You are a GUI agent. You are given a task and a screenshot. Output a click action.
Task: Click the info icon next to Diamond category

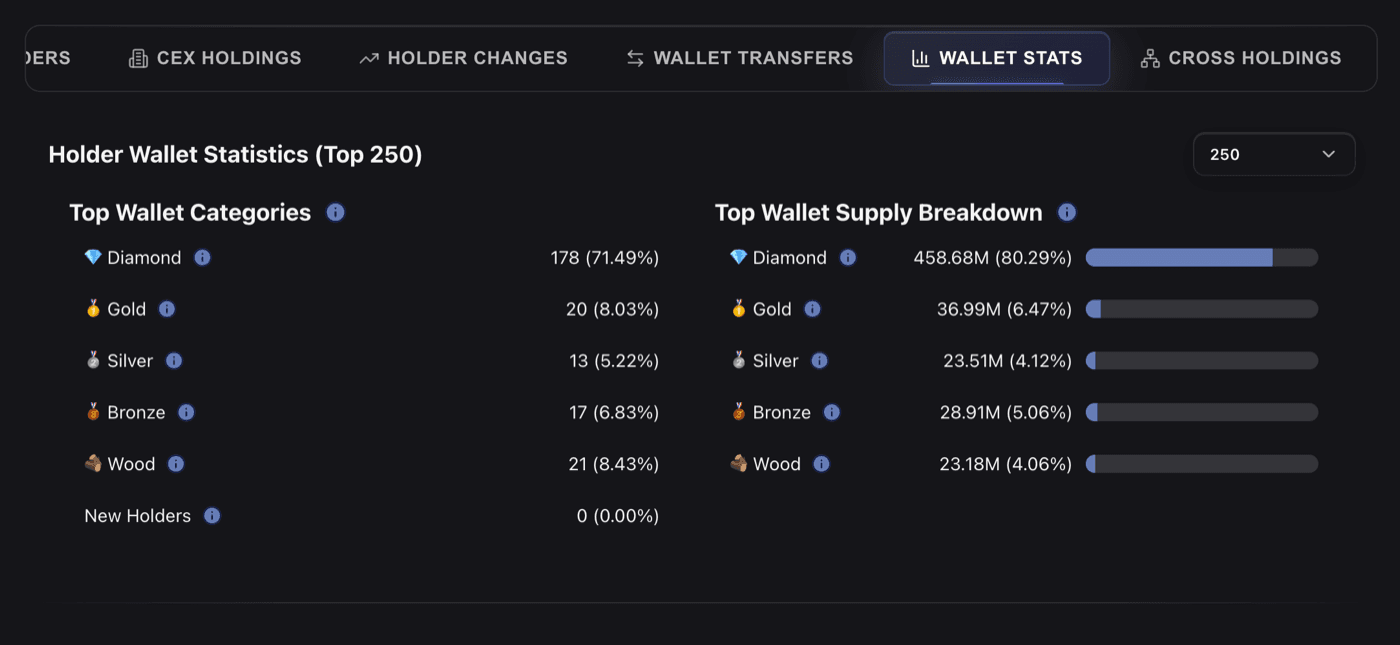(202, 257)
